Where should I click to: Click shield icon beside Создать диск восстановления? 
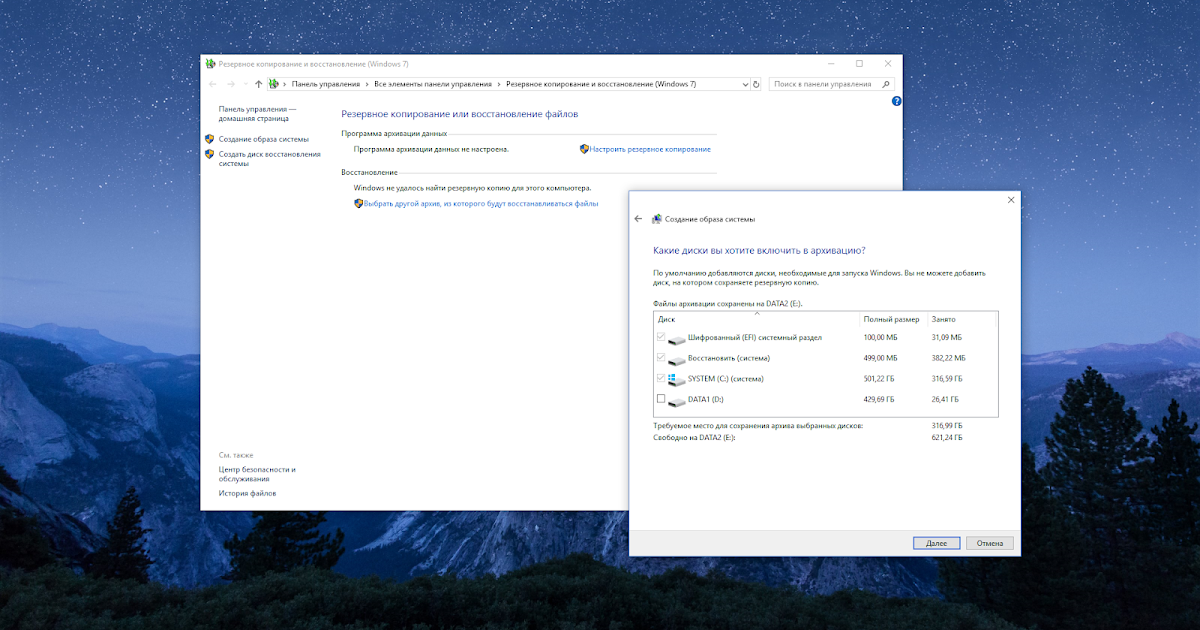coord(210,154)
